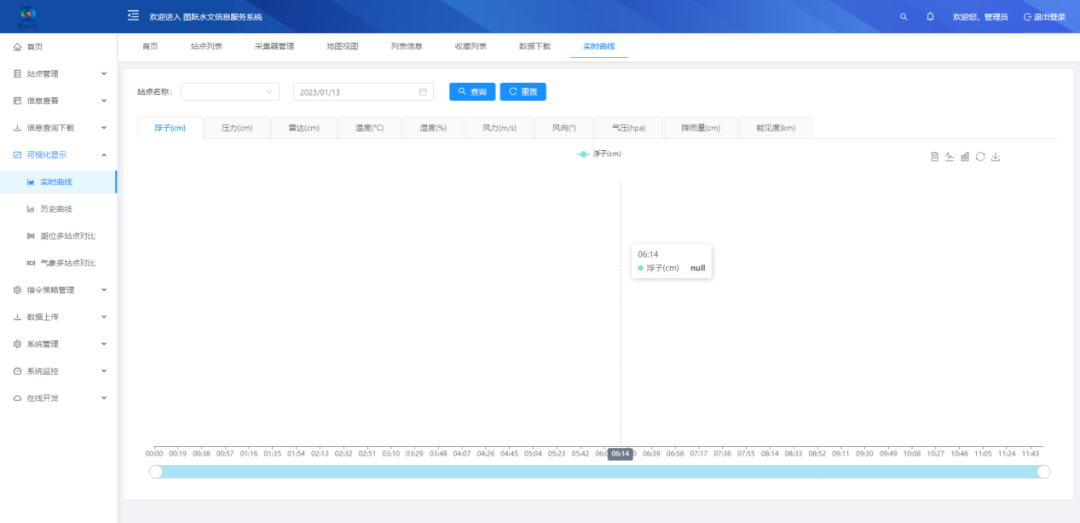Viewport: 1080px width, 523px height.
Task: Save chart as image download icon
Action: (995, 157)
